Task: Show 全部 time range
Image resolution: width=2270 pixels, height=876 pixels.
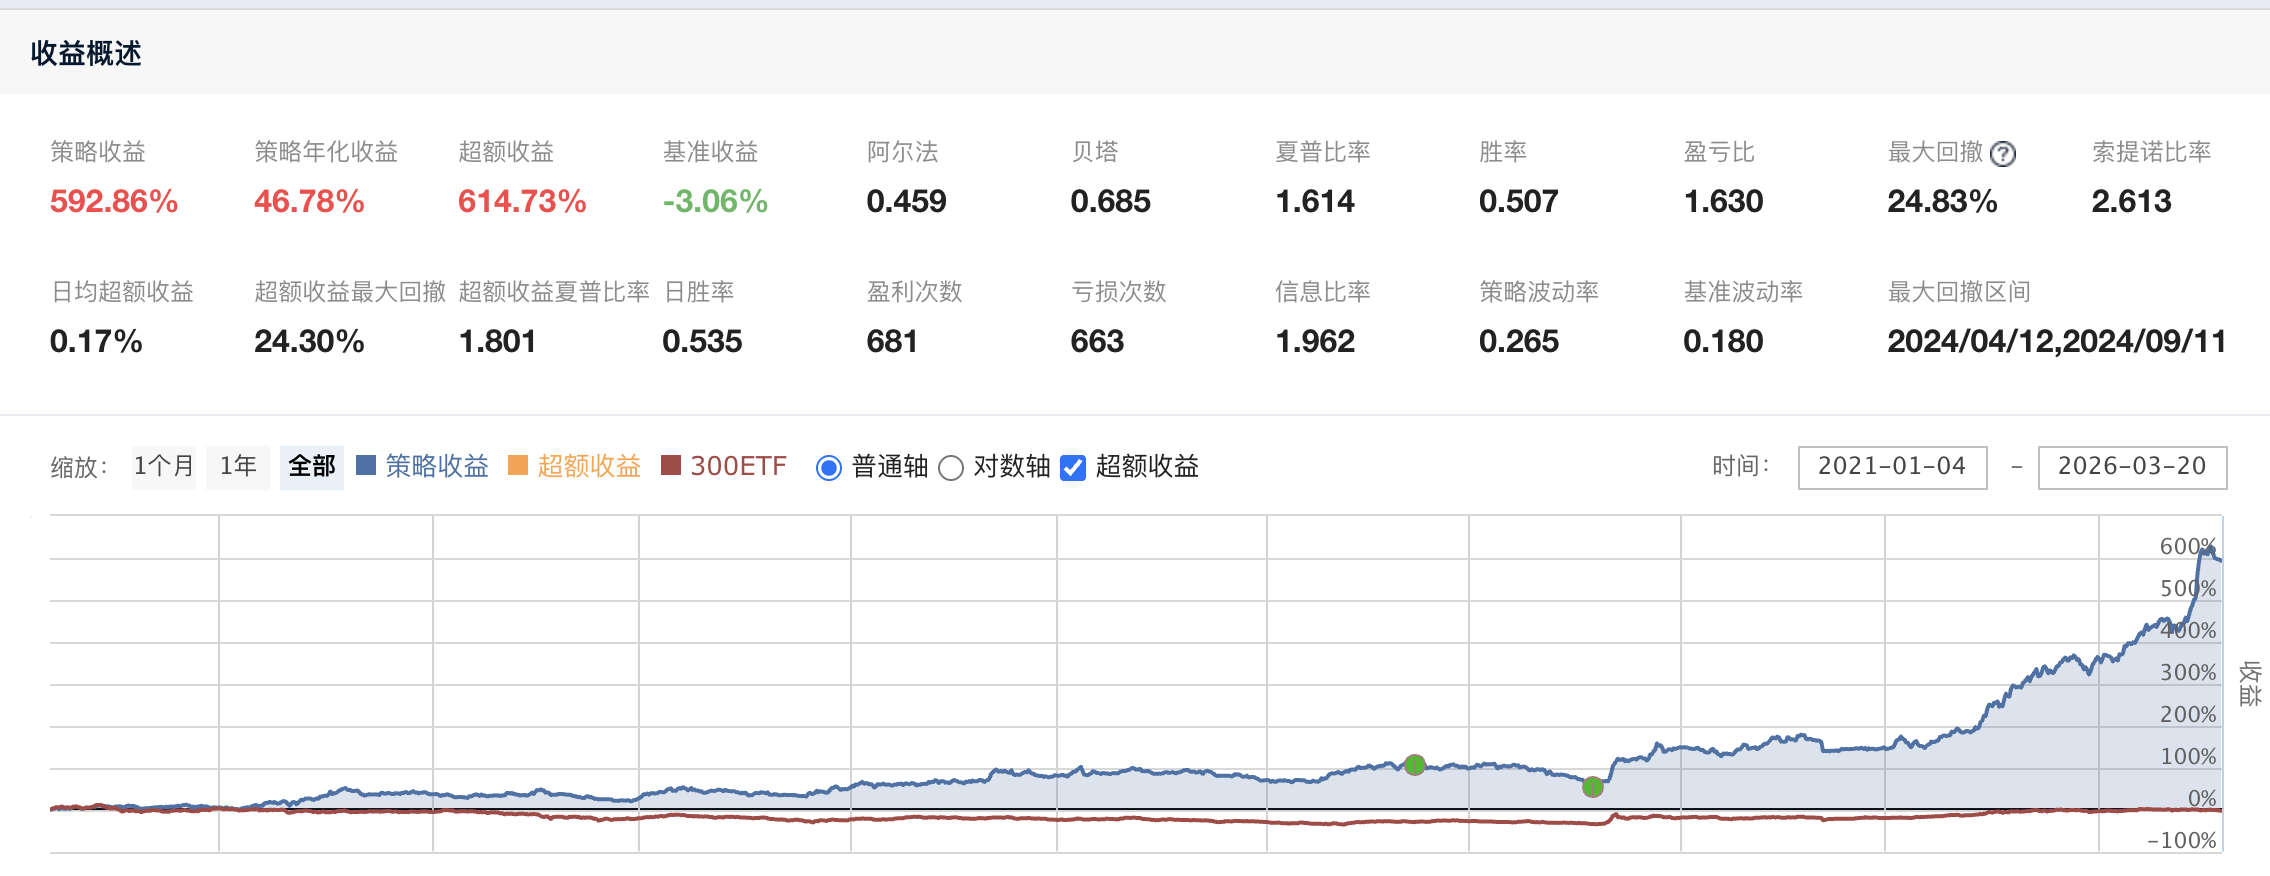Action: 312,467
